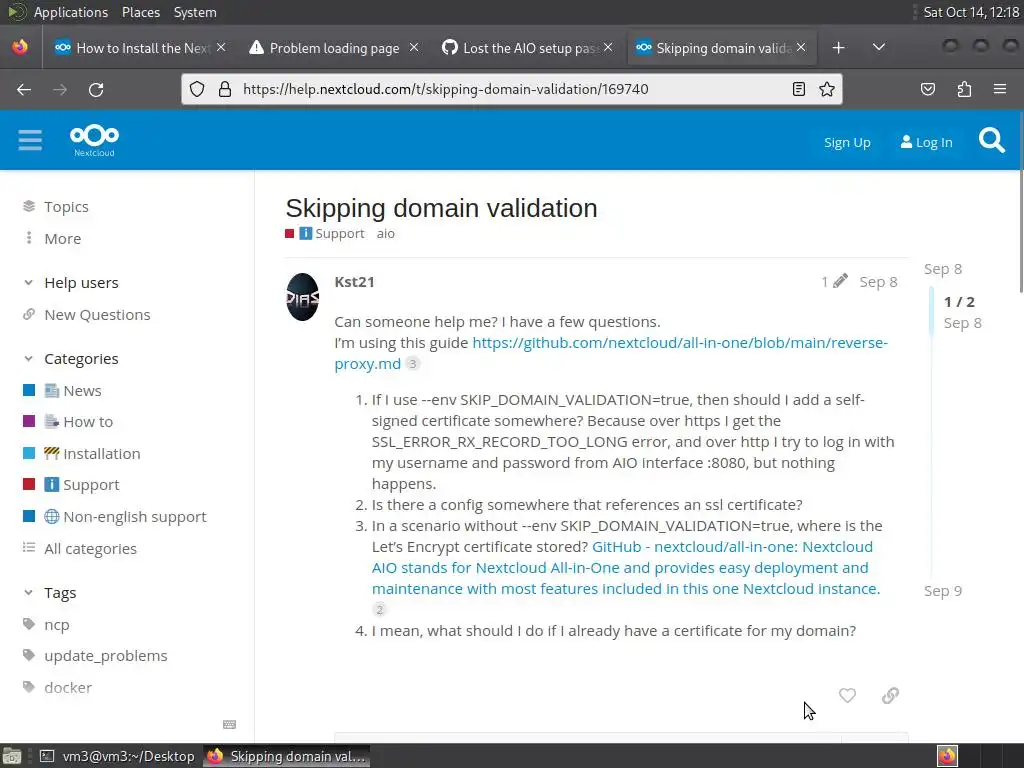The image size is (1024, 768).
Task: Click the Nextcloud logo in the header
Action: pyautogui.click(x=94, y=140)
